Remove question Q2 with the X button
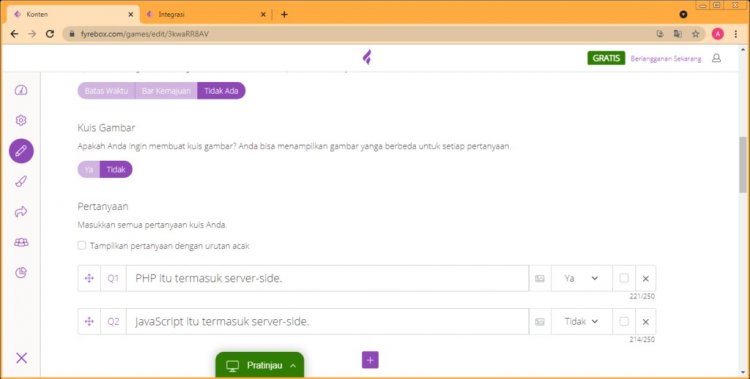Viewport: 750px width, 379px height. tap(646, 322)
